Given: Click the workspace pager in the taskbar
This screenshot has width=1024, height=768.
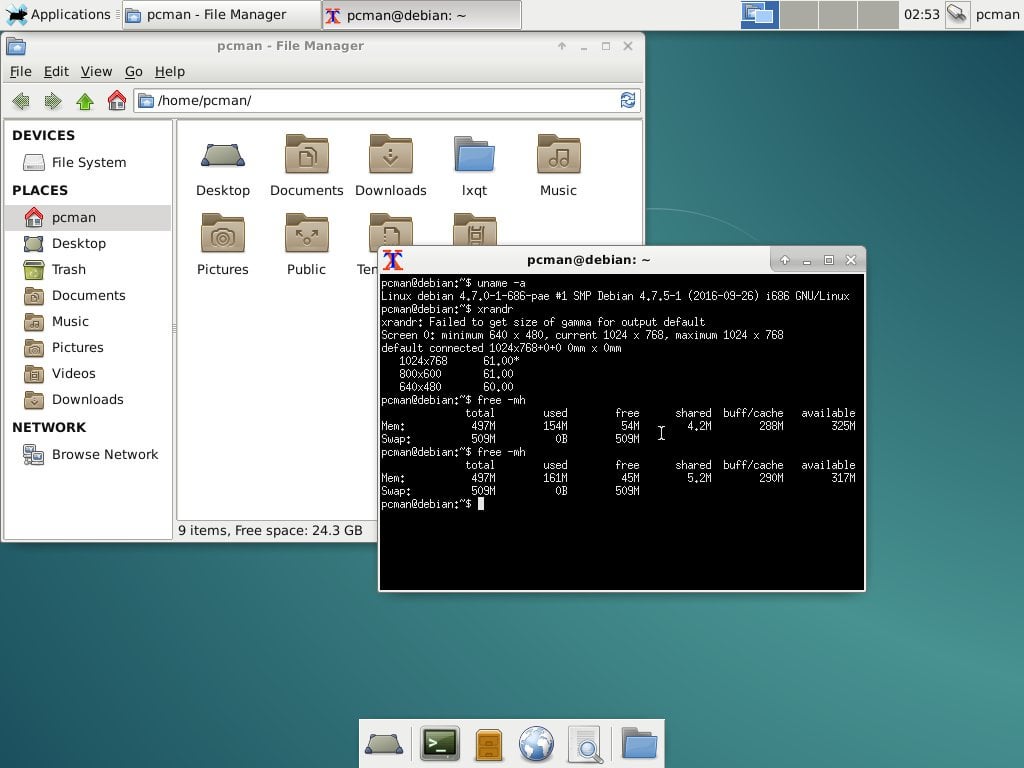Looking at the screenshot, I should pos(759,14).
